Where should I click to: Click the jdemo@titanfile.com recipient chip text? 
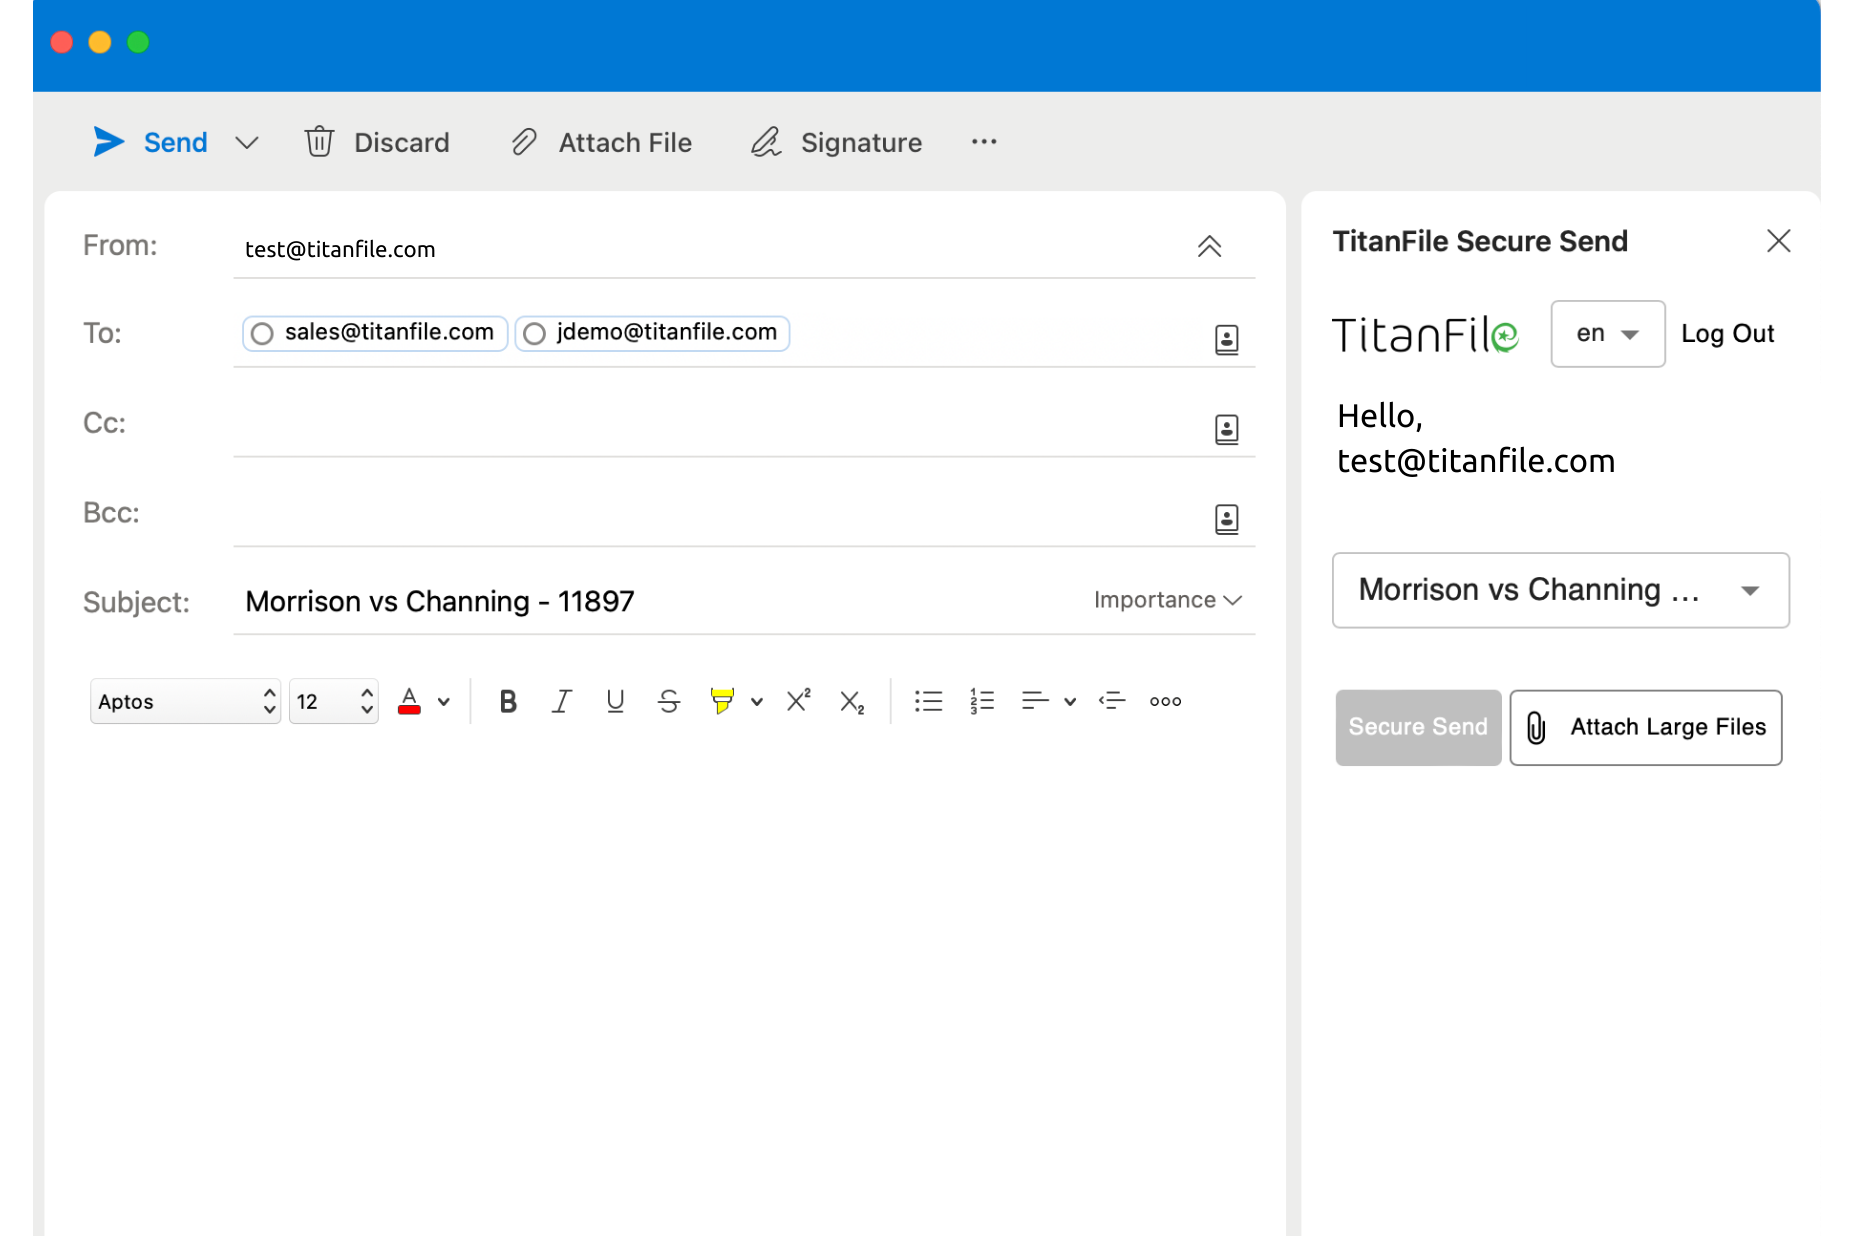pyautogui.click(x=667, y=332)
